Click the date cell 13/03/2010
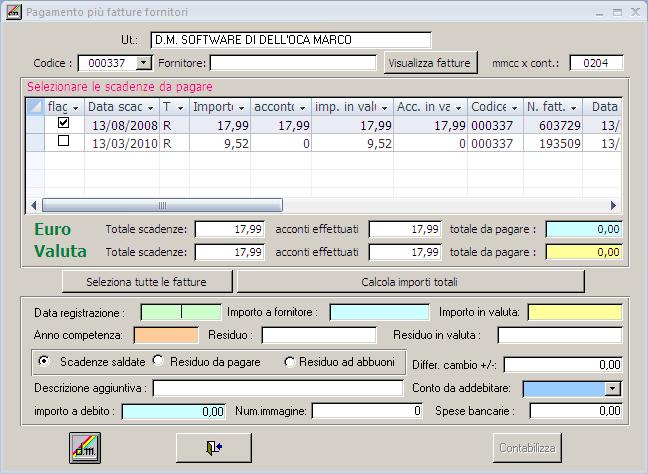648x474 pixels. [122, 143]
